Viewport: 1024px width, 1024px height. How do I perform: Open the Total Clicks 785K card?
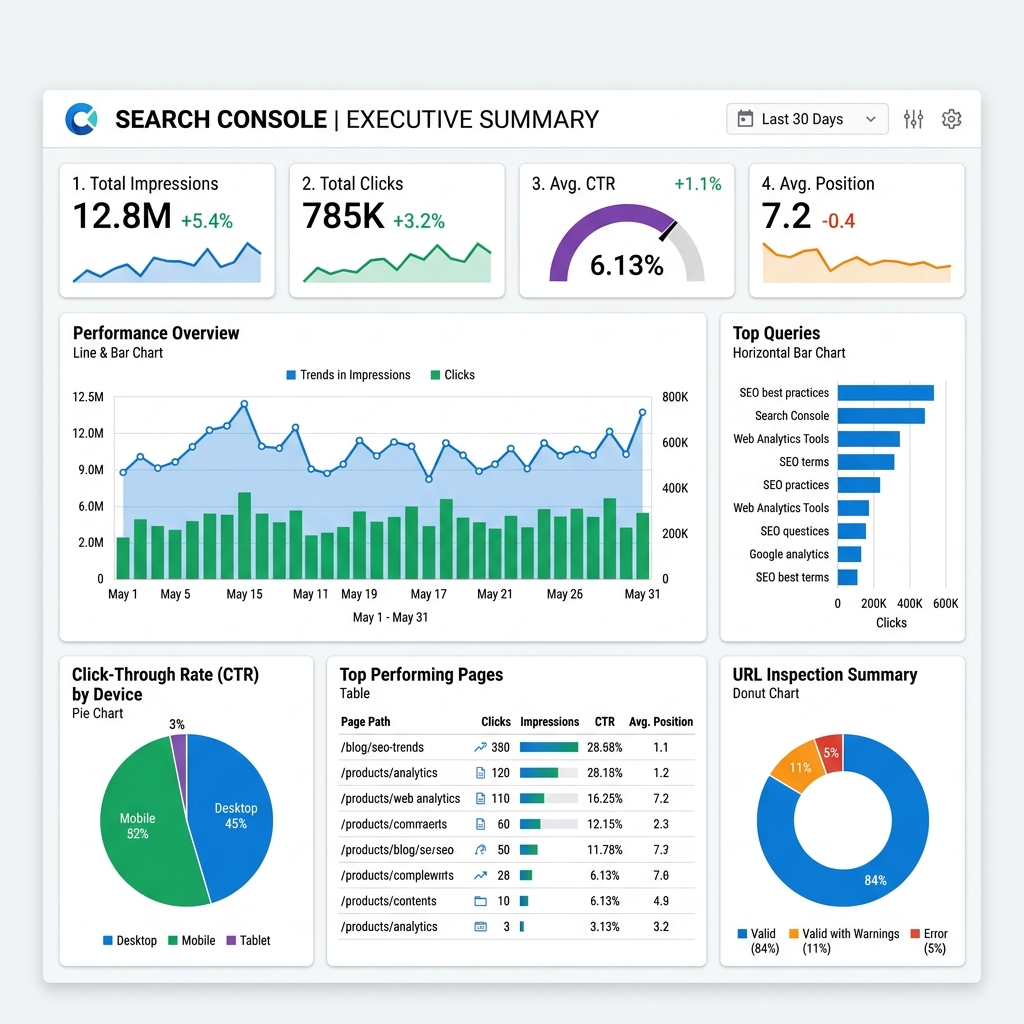pos(397,231)
